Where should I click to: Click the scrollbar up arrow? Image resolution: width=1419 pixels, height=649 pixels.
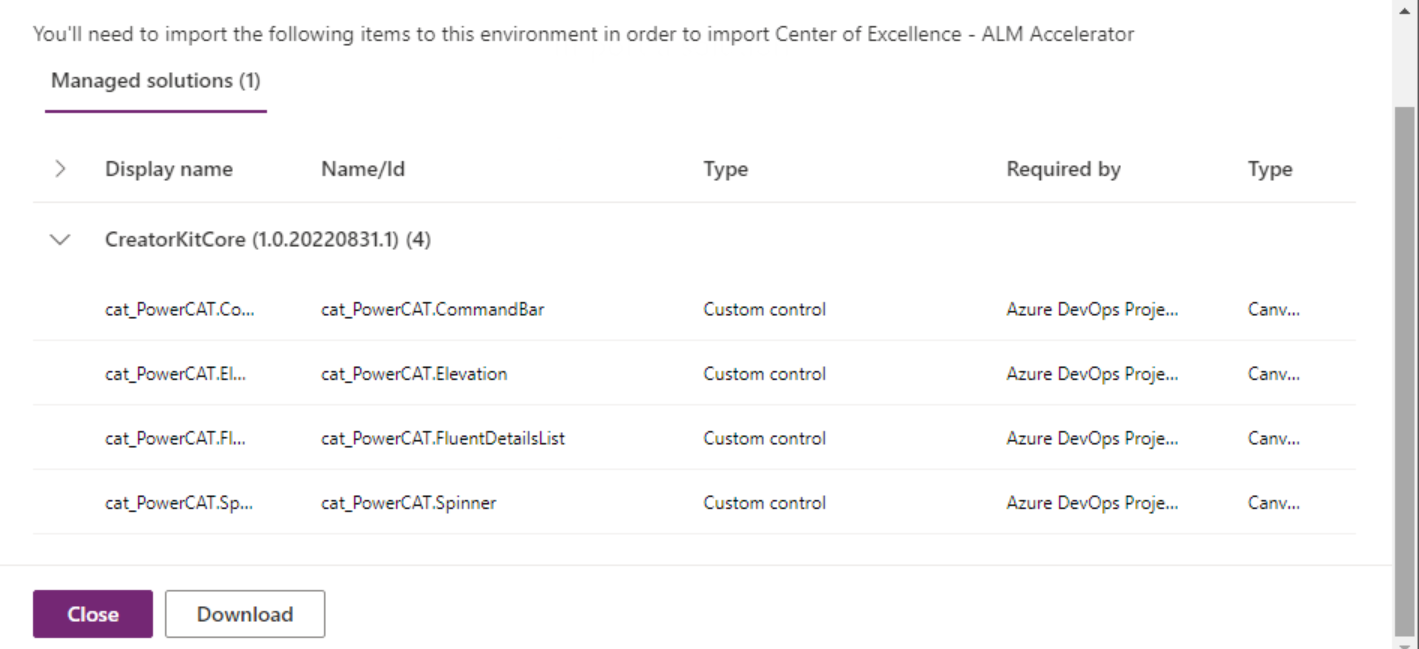[1406, 10]
